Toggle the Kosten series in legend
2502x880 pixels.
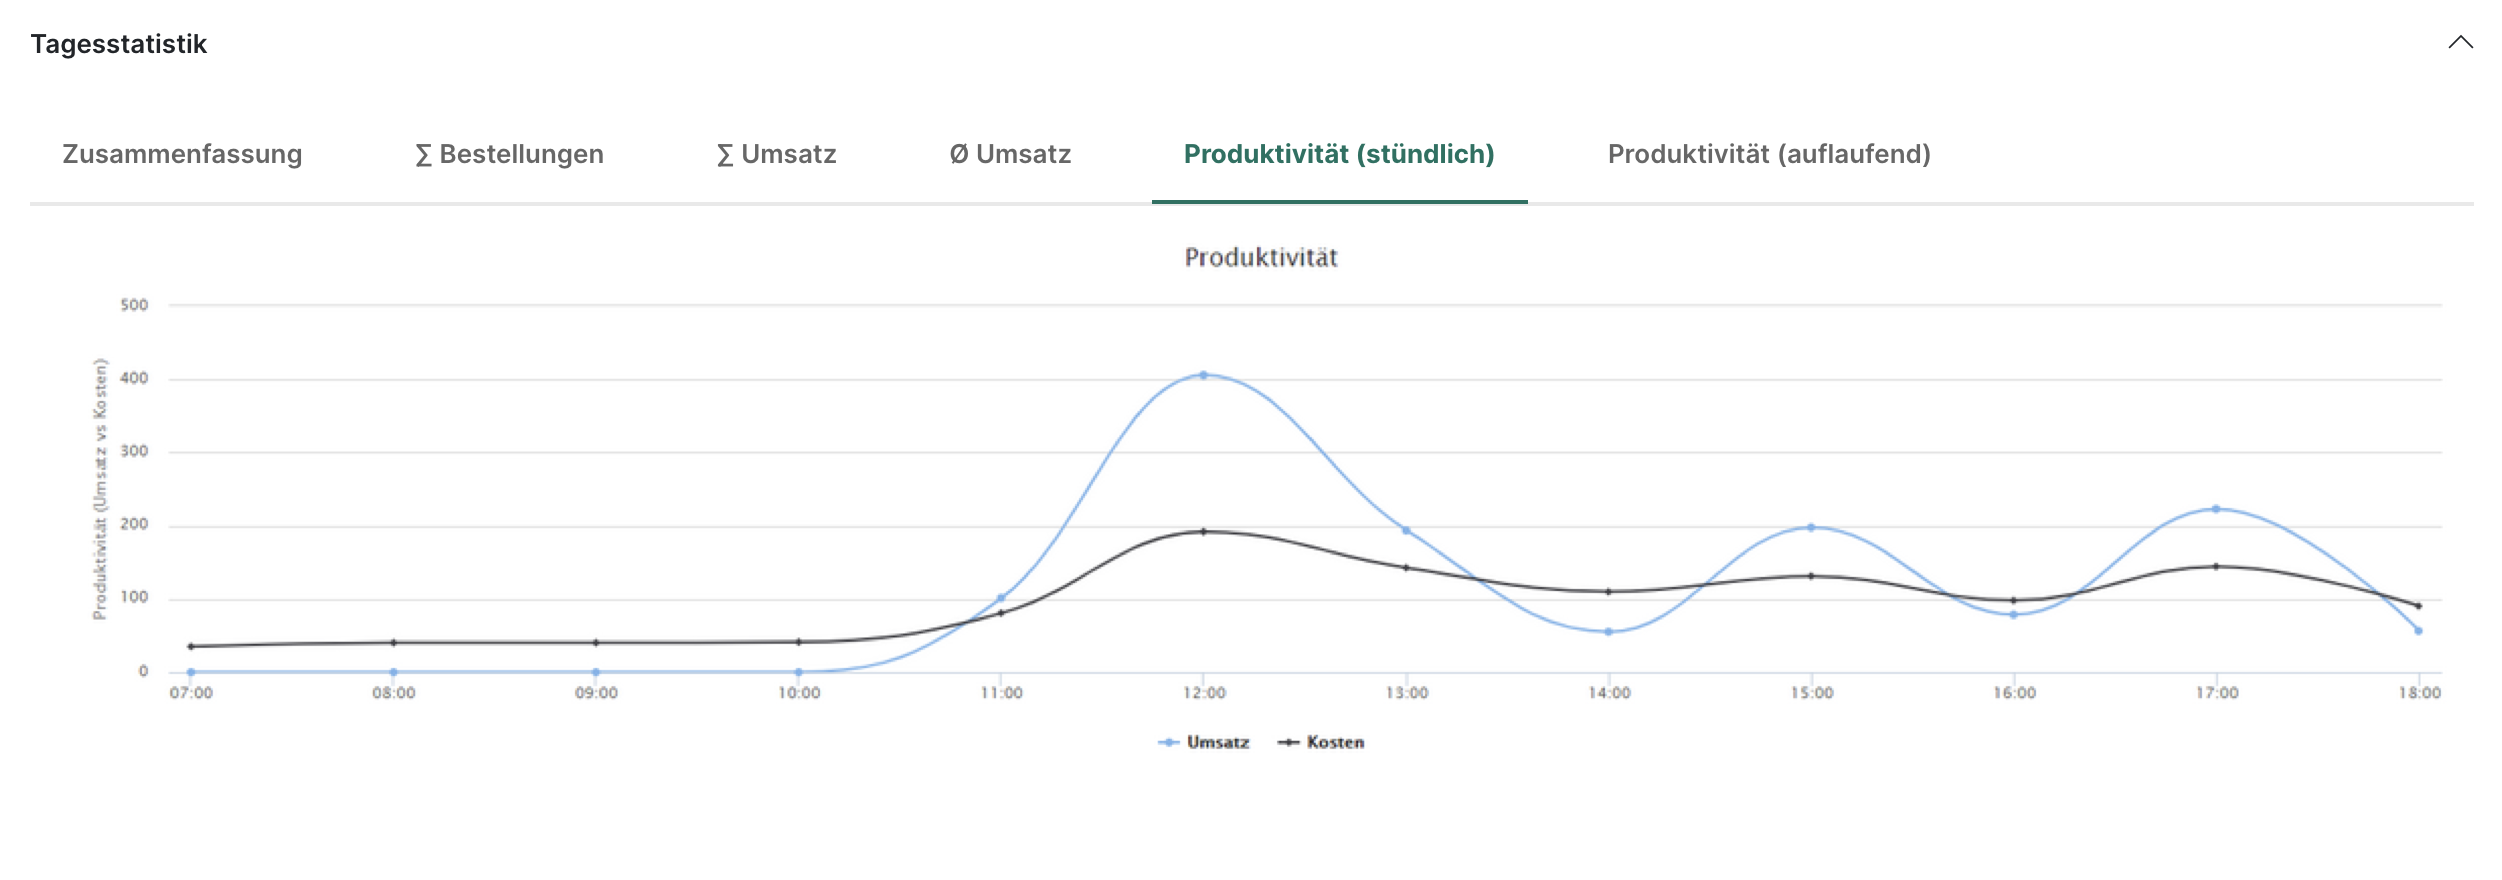click(x=1322, y=742)
